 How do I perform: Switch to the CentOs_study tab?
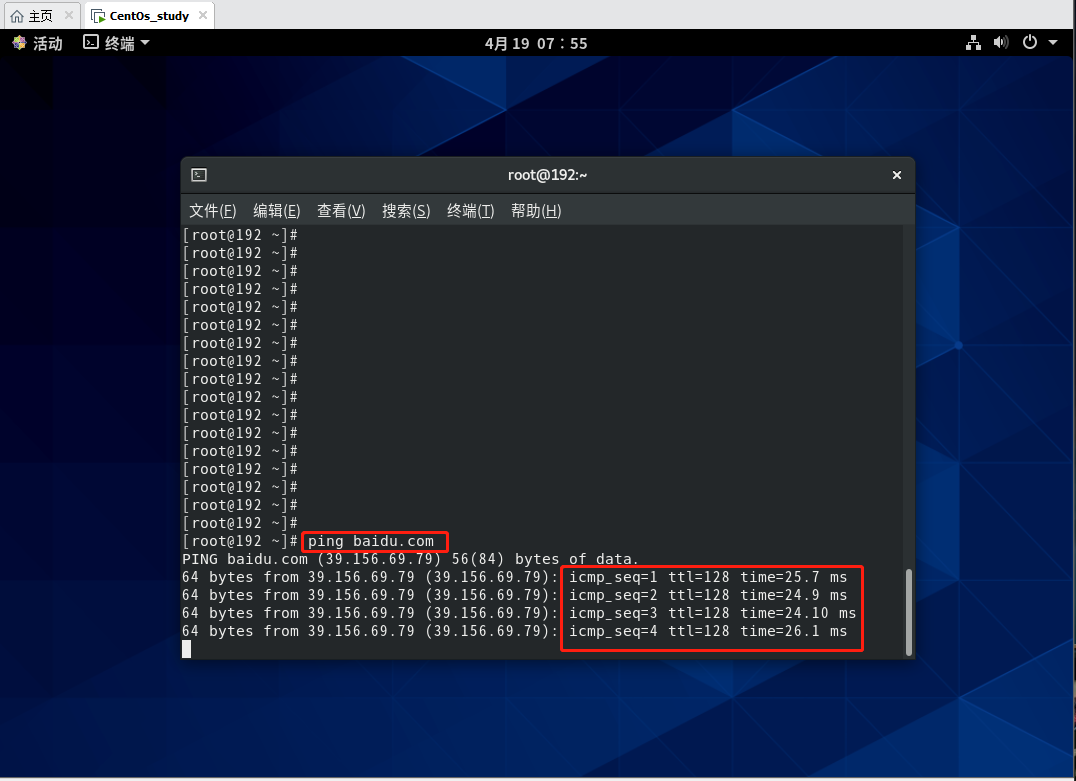click(148, 16)
